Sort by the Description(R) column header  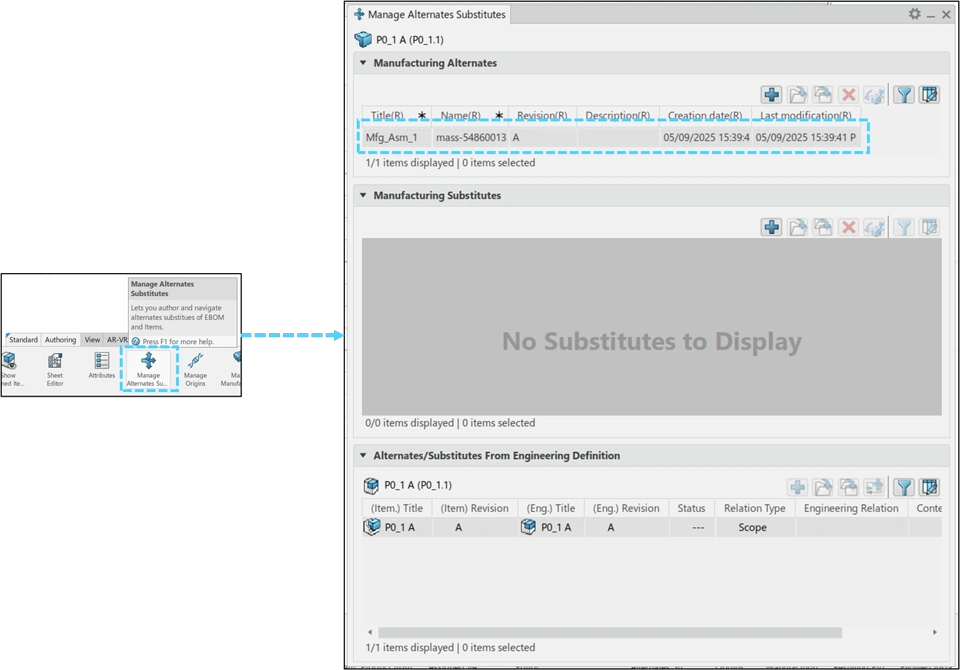tap(618, 115)
